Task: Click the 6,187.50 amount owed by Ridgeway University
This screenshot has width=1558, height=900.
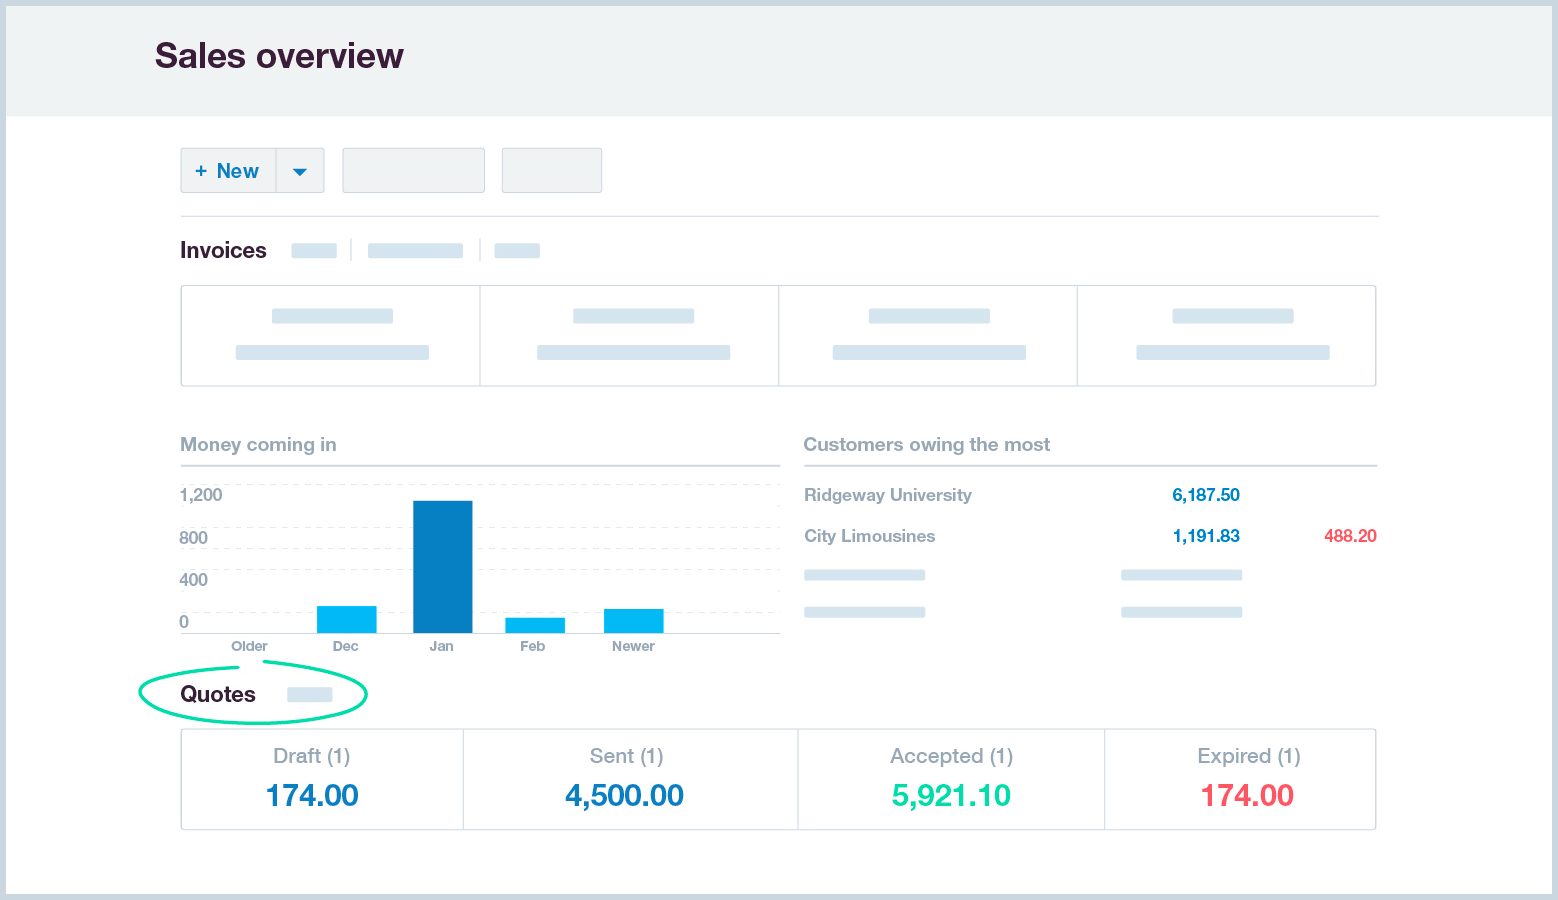Action: 1206,495
